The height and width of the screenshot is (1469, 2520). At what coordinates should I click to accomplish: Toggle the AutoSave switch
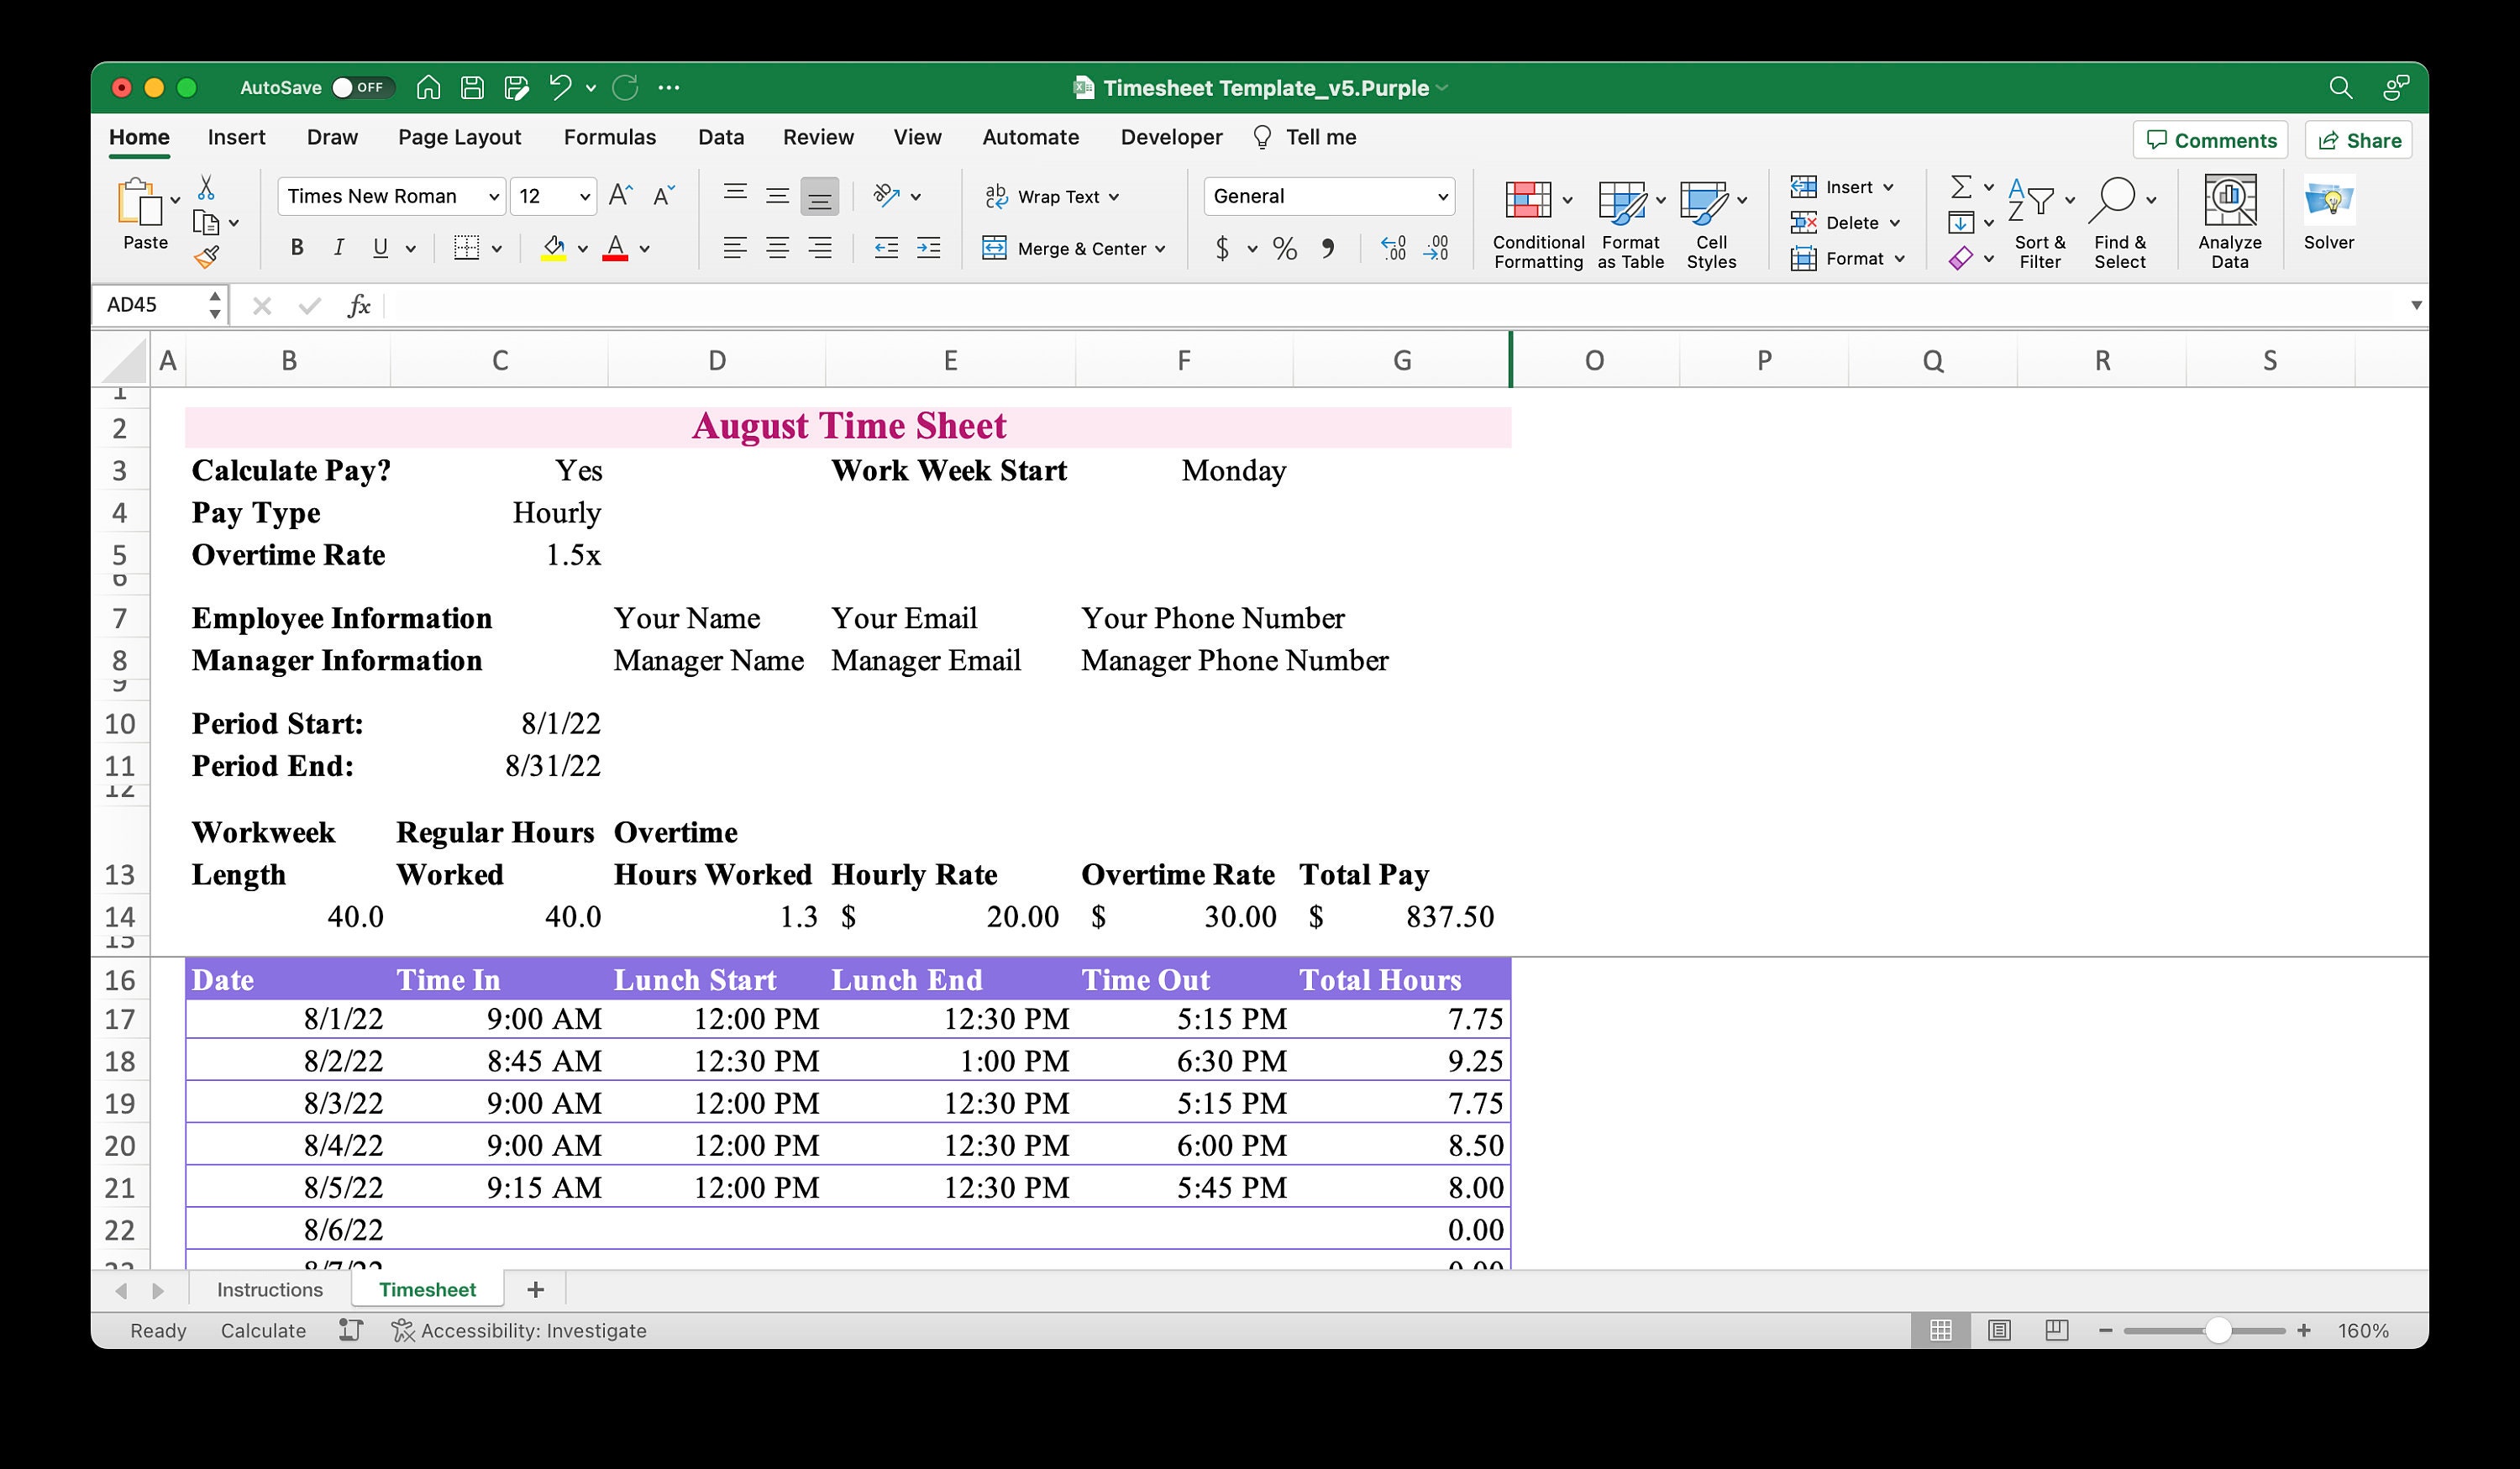click(361, 88)
